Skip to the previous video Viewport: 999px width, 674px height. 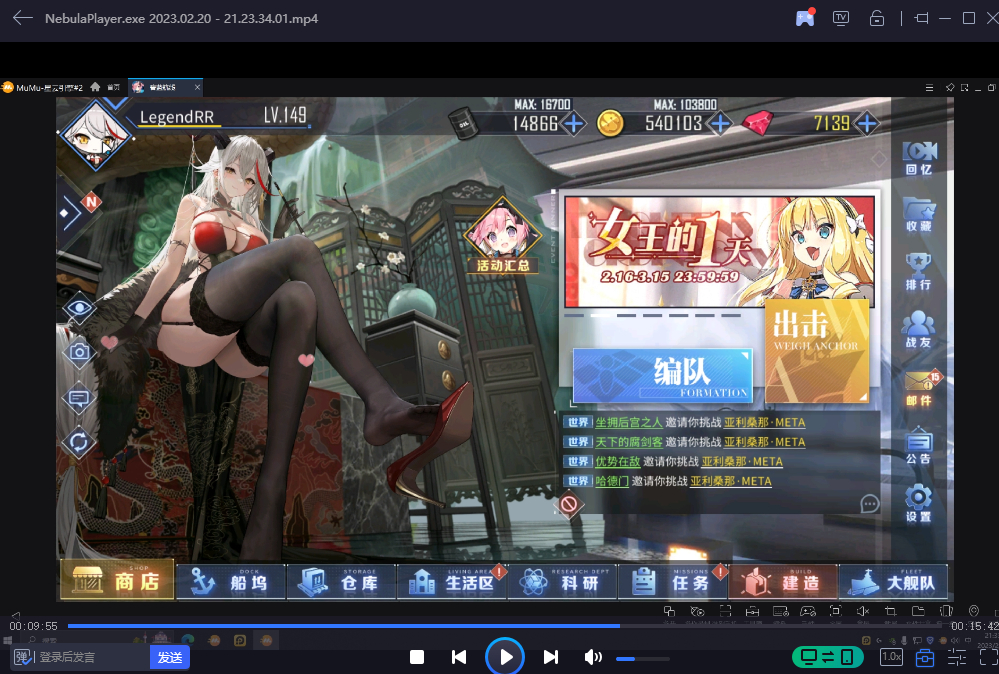tap(459, 657)
